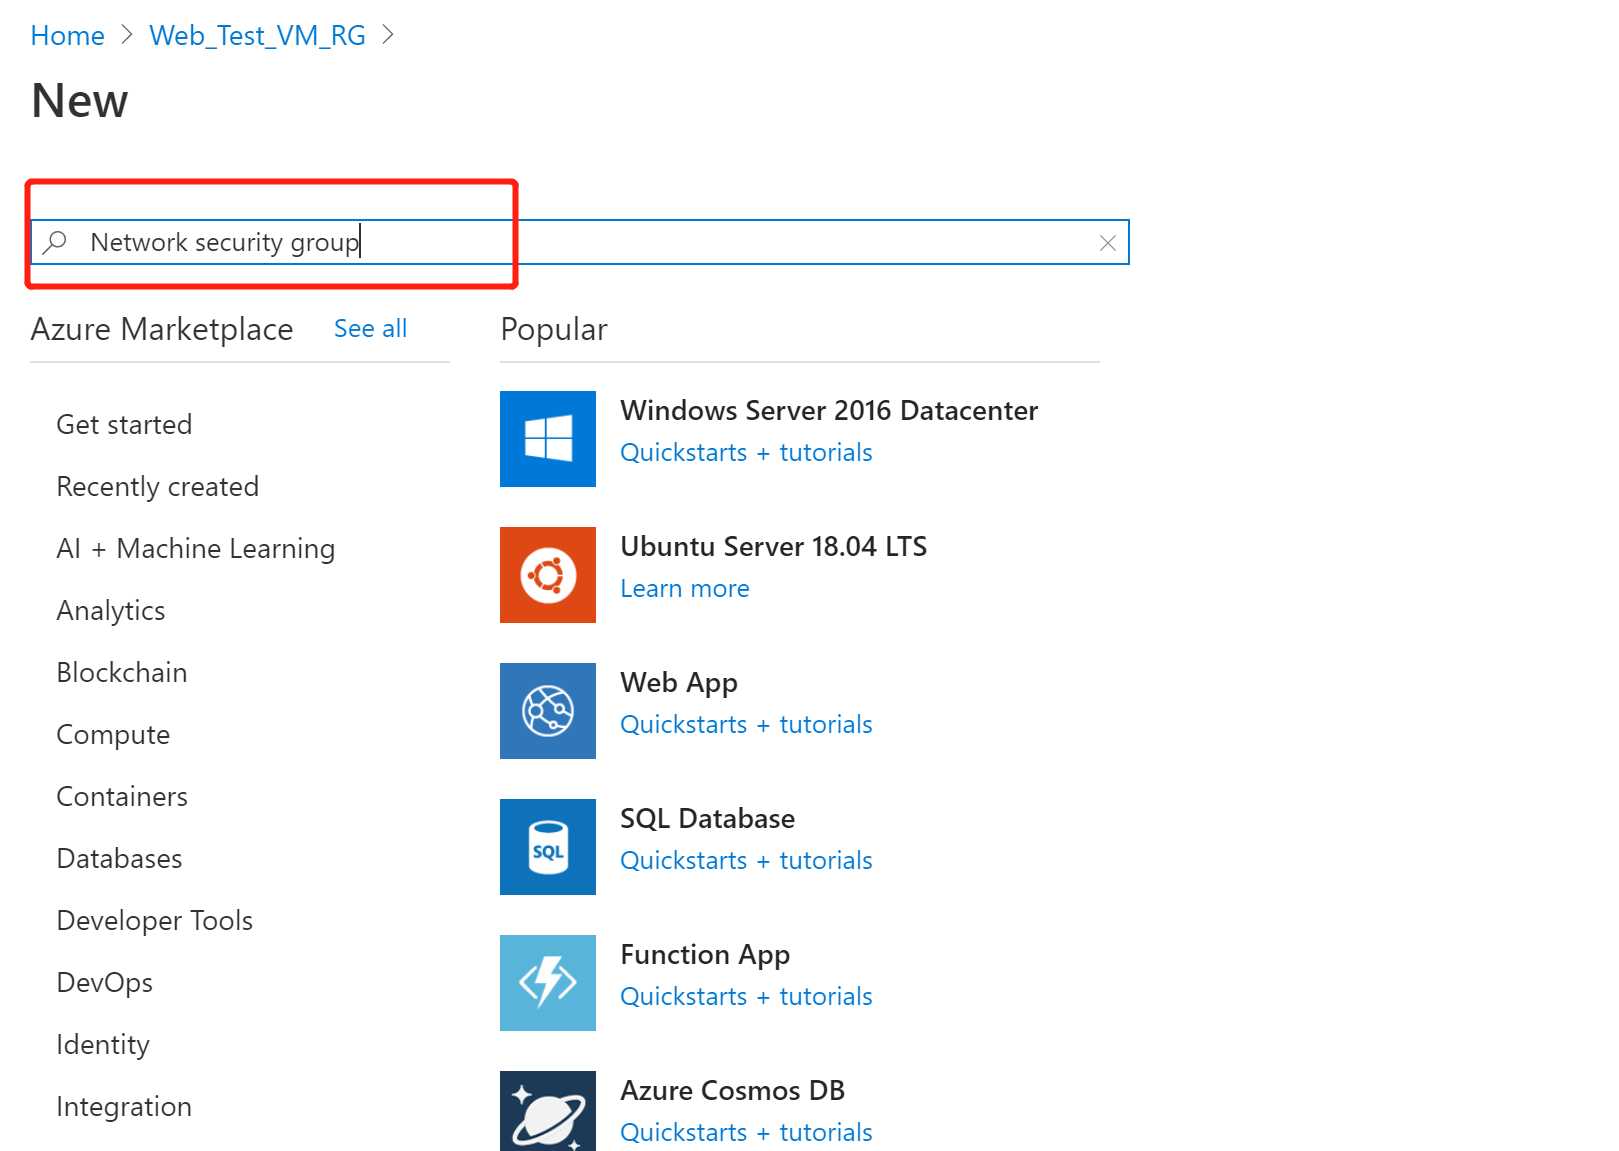The height and width of the screenshot is (1151, 1619).
Task: Select the Developer Tools category
Action: [155, 921]
